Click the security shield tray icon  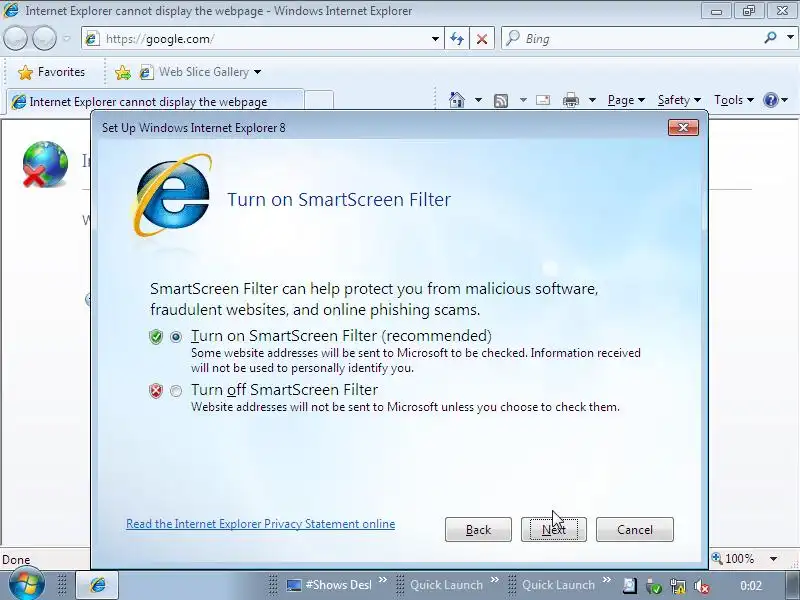click(x=654, y=587)
